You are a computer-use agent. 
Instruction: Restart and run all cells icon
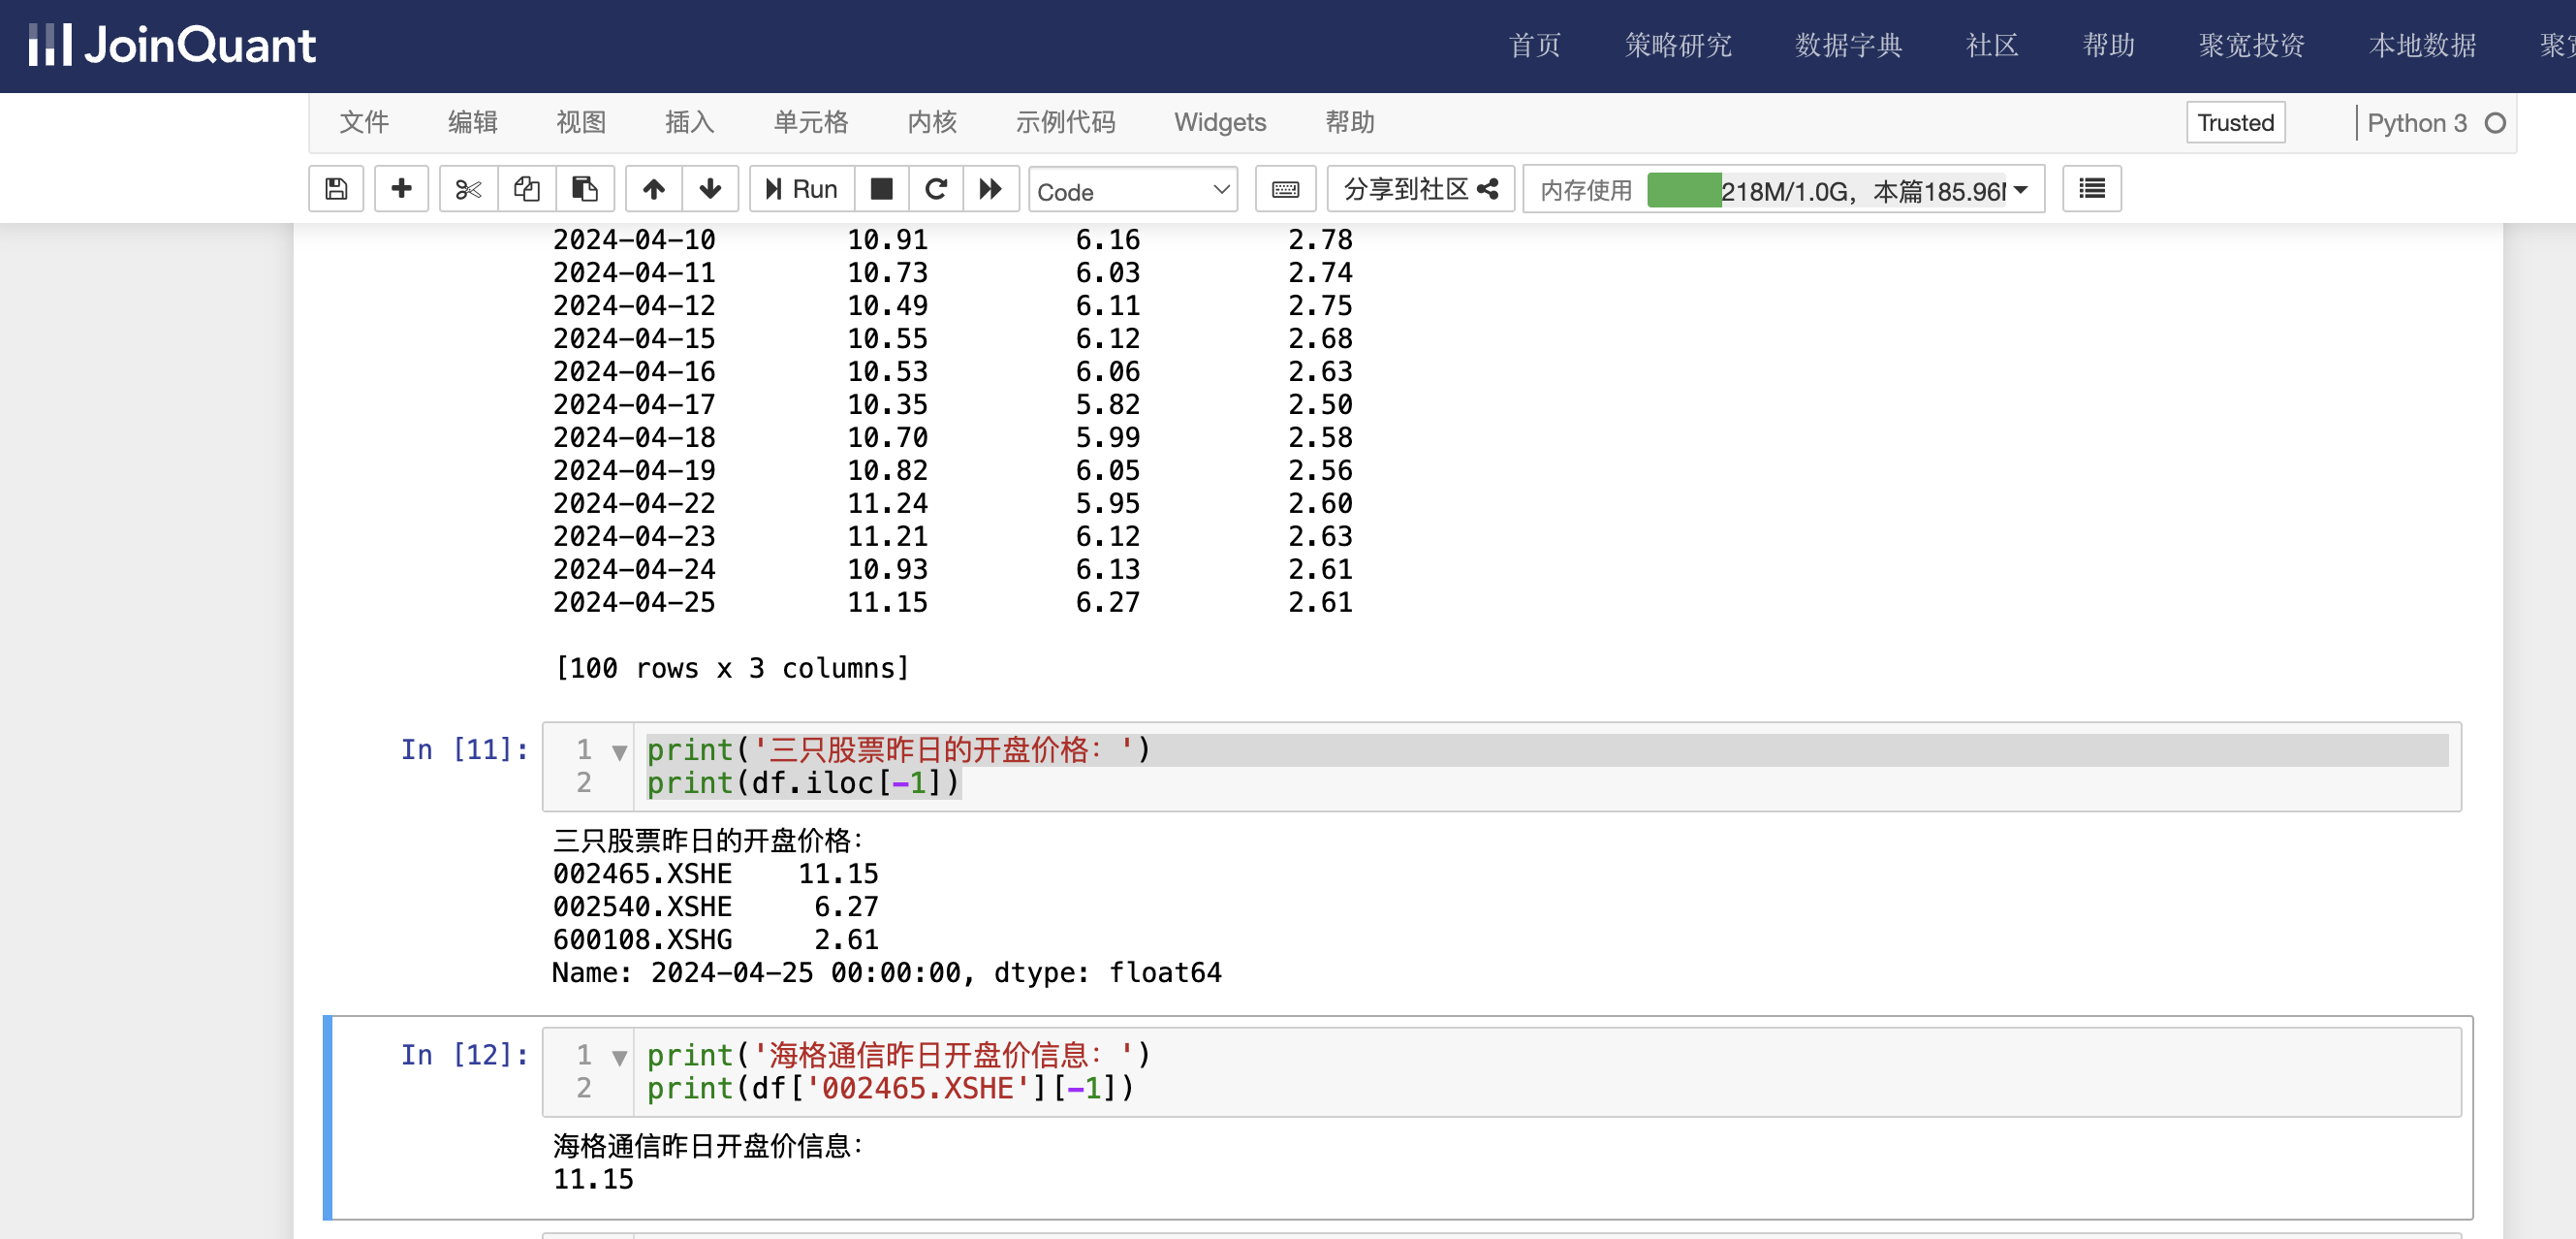pyautogui.click(x=990, y=189)
